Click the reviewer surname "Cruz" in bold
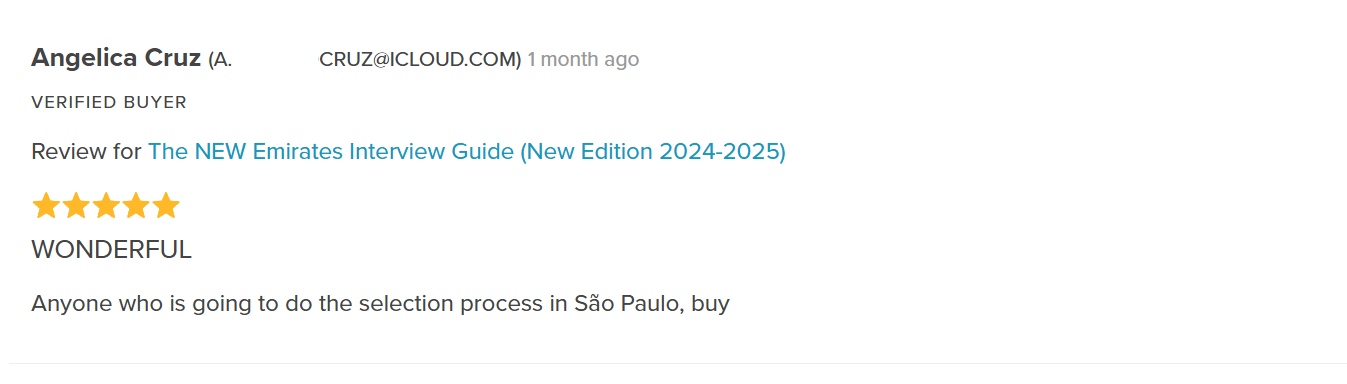 [x=173, y=58]
